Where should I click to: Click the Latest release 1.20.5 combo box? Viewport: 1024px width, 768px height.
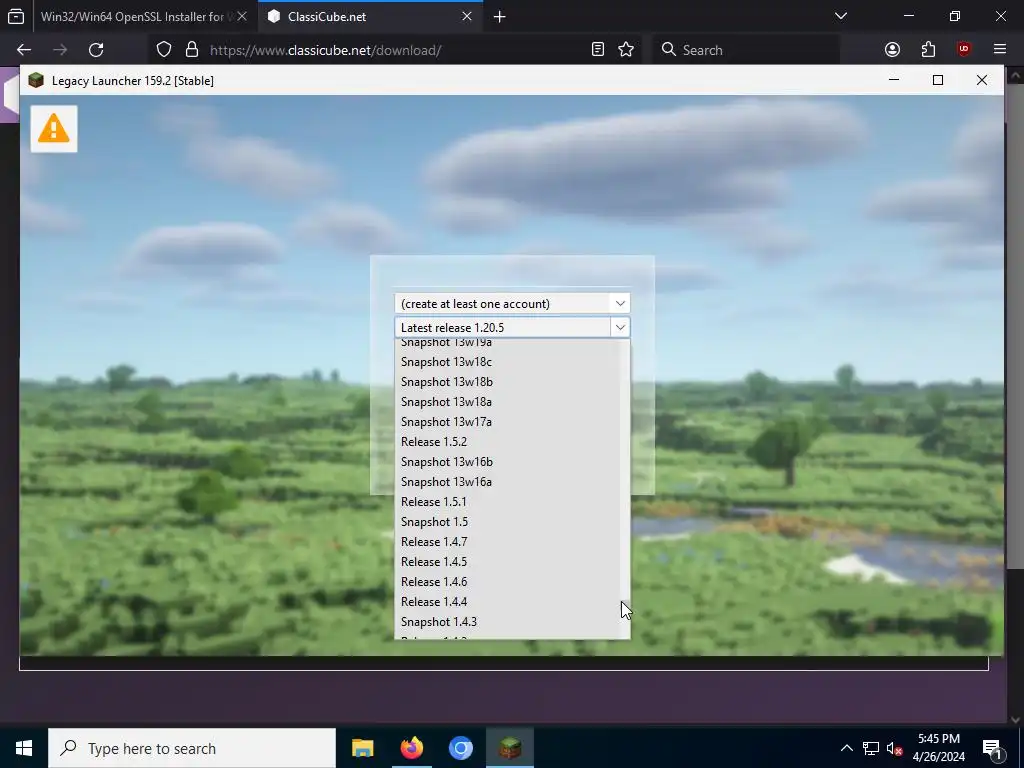click(x=512, y=327)
